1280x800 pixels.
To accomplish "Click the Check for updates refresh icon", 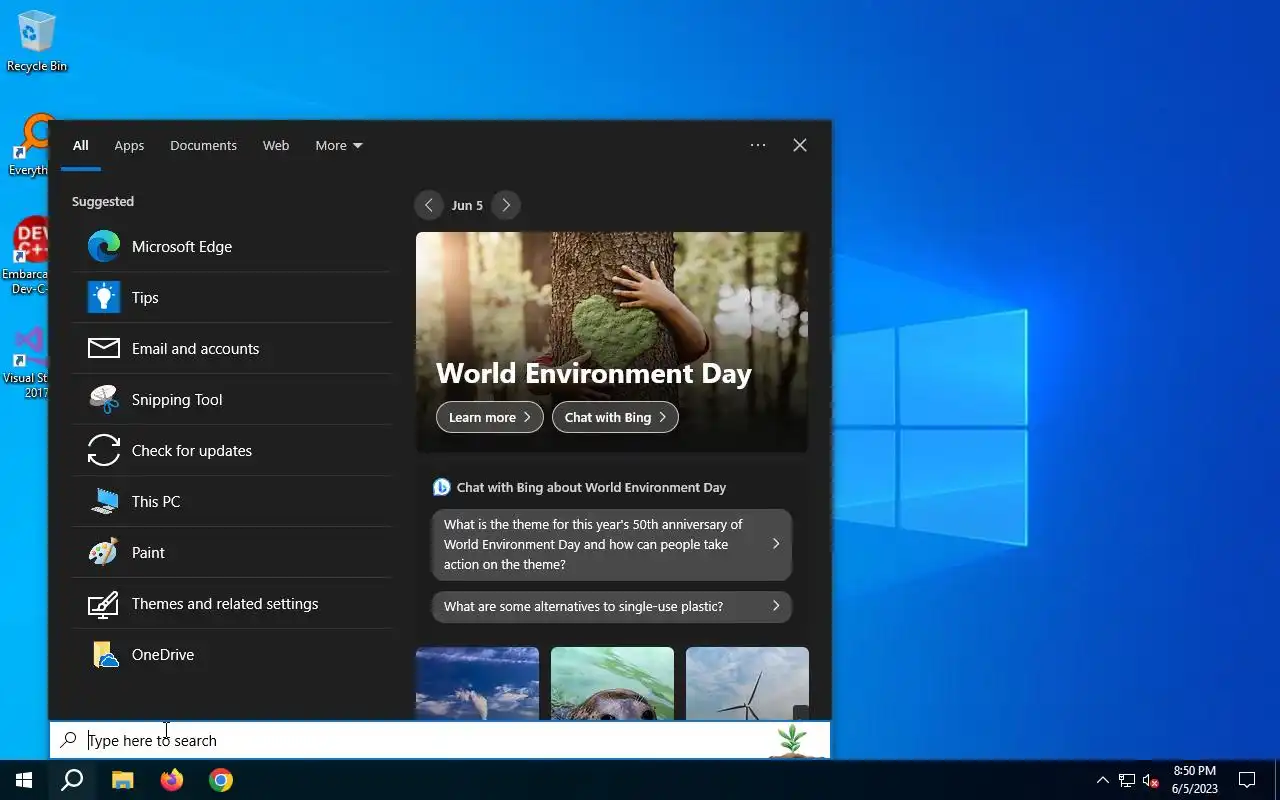I will pos(104,450).
